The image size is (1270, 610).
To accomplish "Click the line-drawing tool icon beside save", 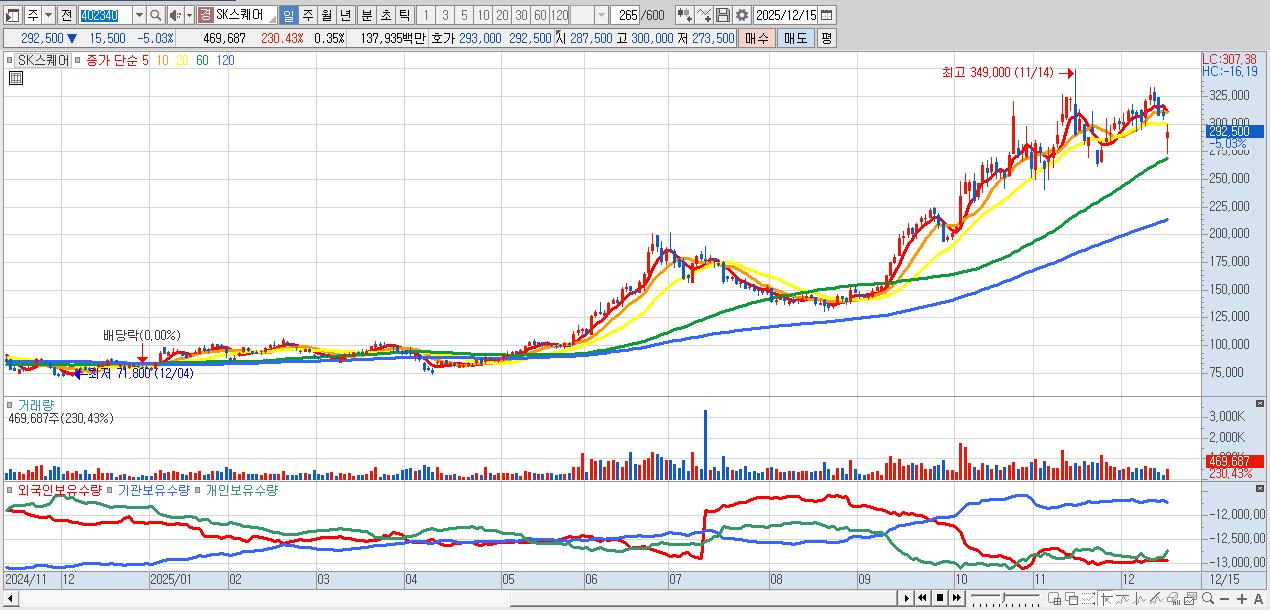I will [704, 15].
